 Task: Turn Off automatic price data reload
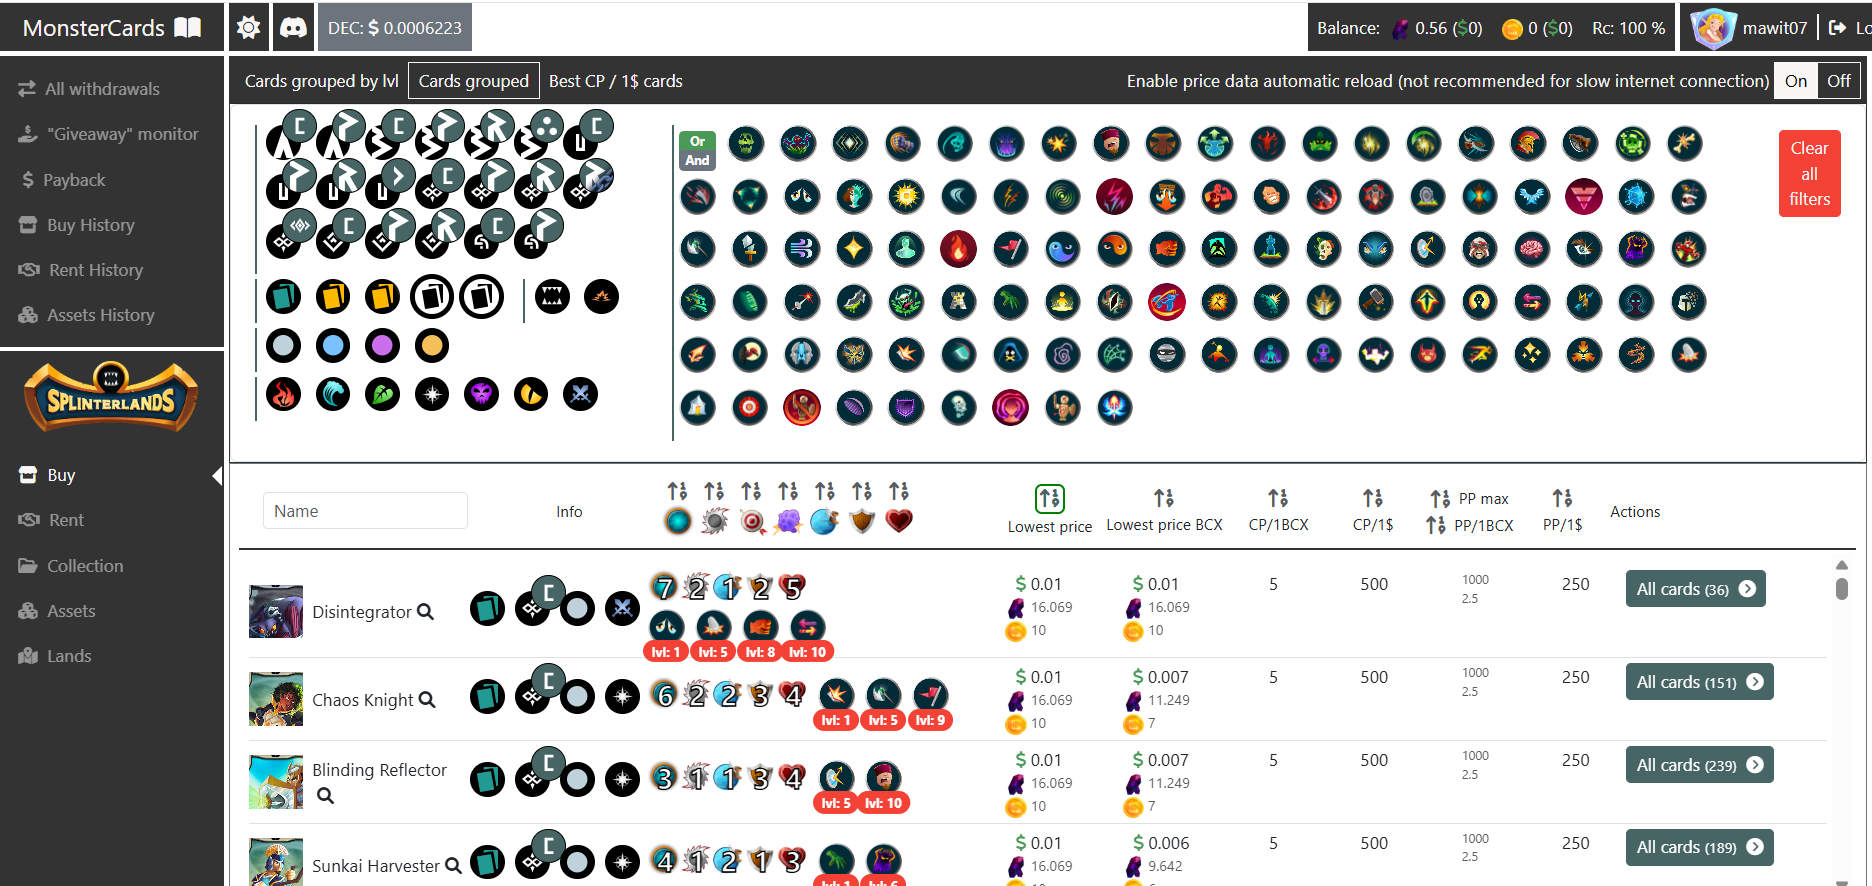pos(1838,81)
